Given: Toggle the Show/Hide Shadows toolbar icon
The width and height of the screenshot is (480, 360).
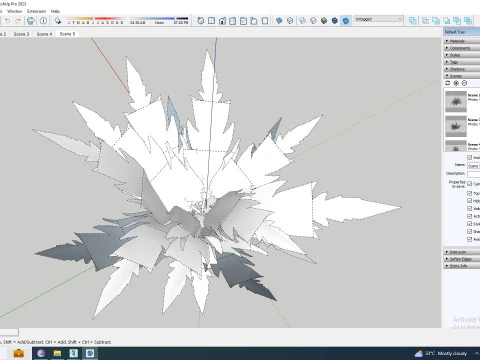Looking at the screenshot, I should point(58,21).
